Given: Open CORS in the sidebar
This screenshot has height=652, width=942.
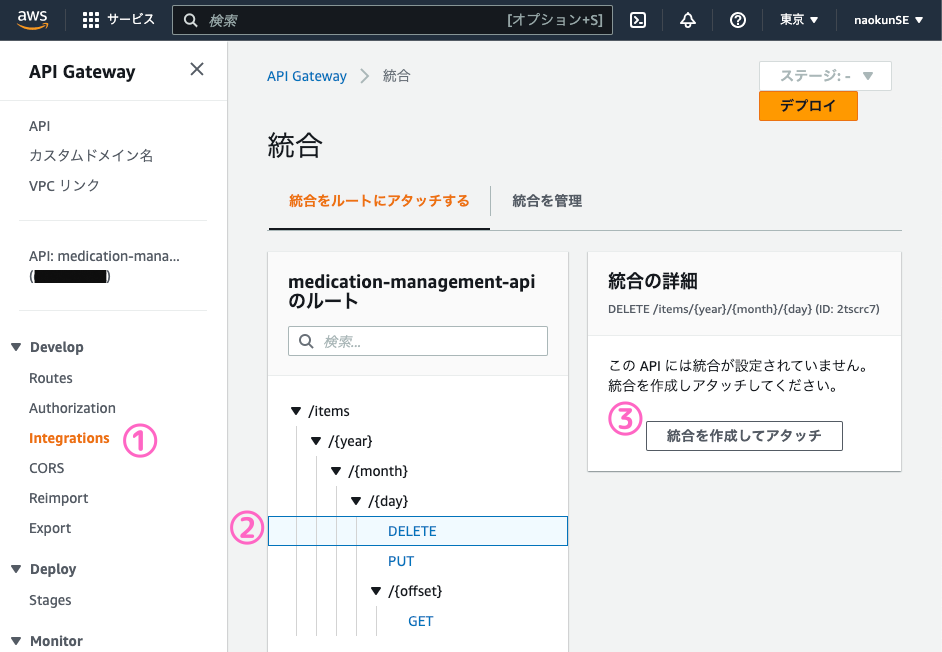Looking at the screenshot, I should (46, 468).
